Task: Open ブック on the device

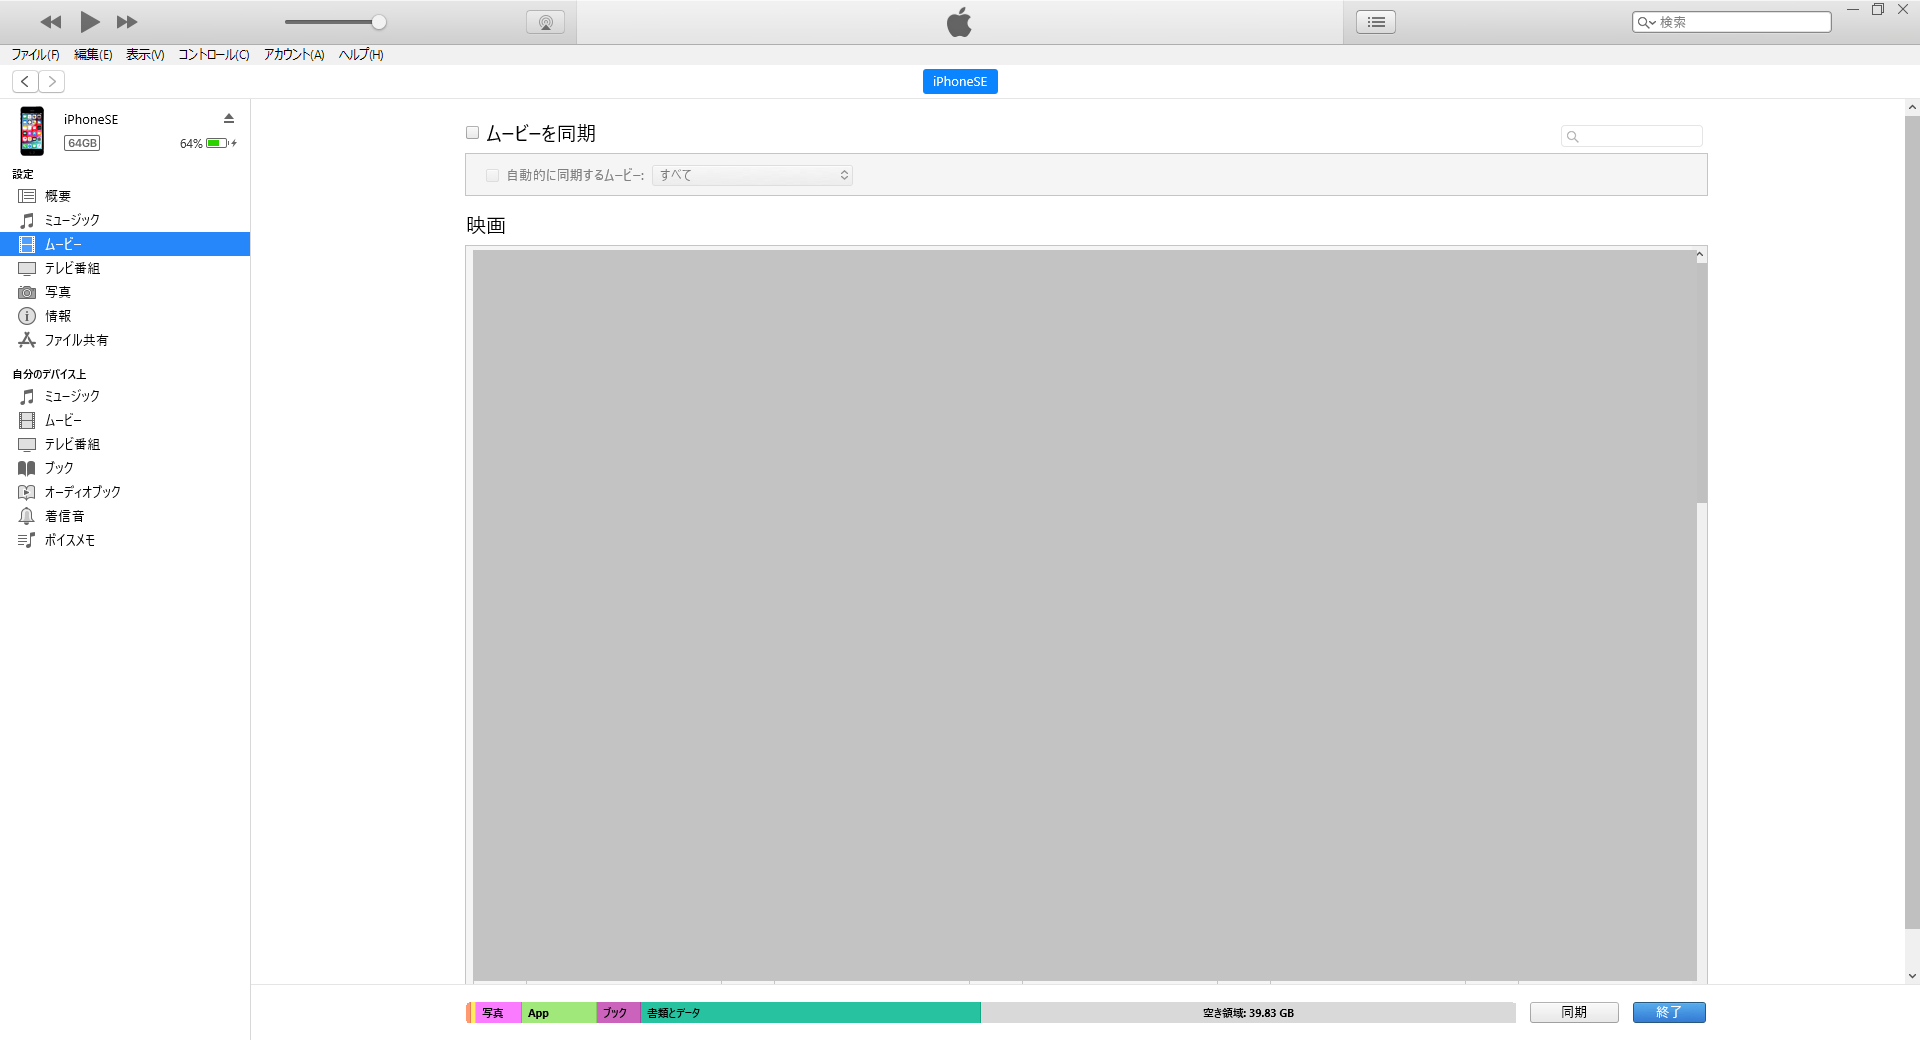Action: [125, 468]
